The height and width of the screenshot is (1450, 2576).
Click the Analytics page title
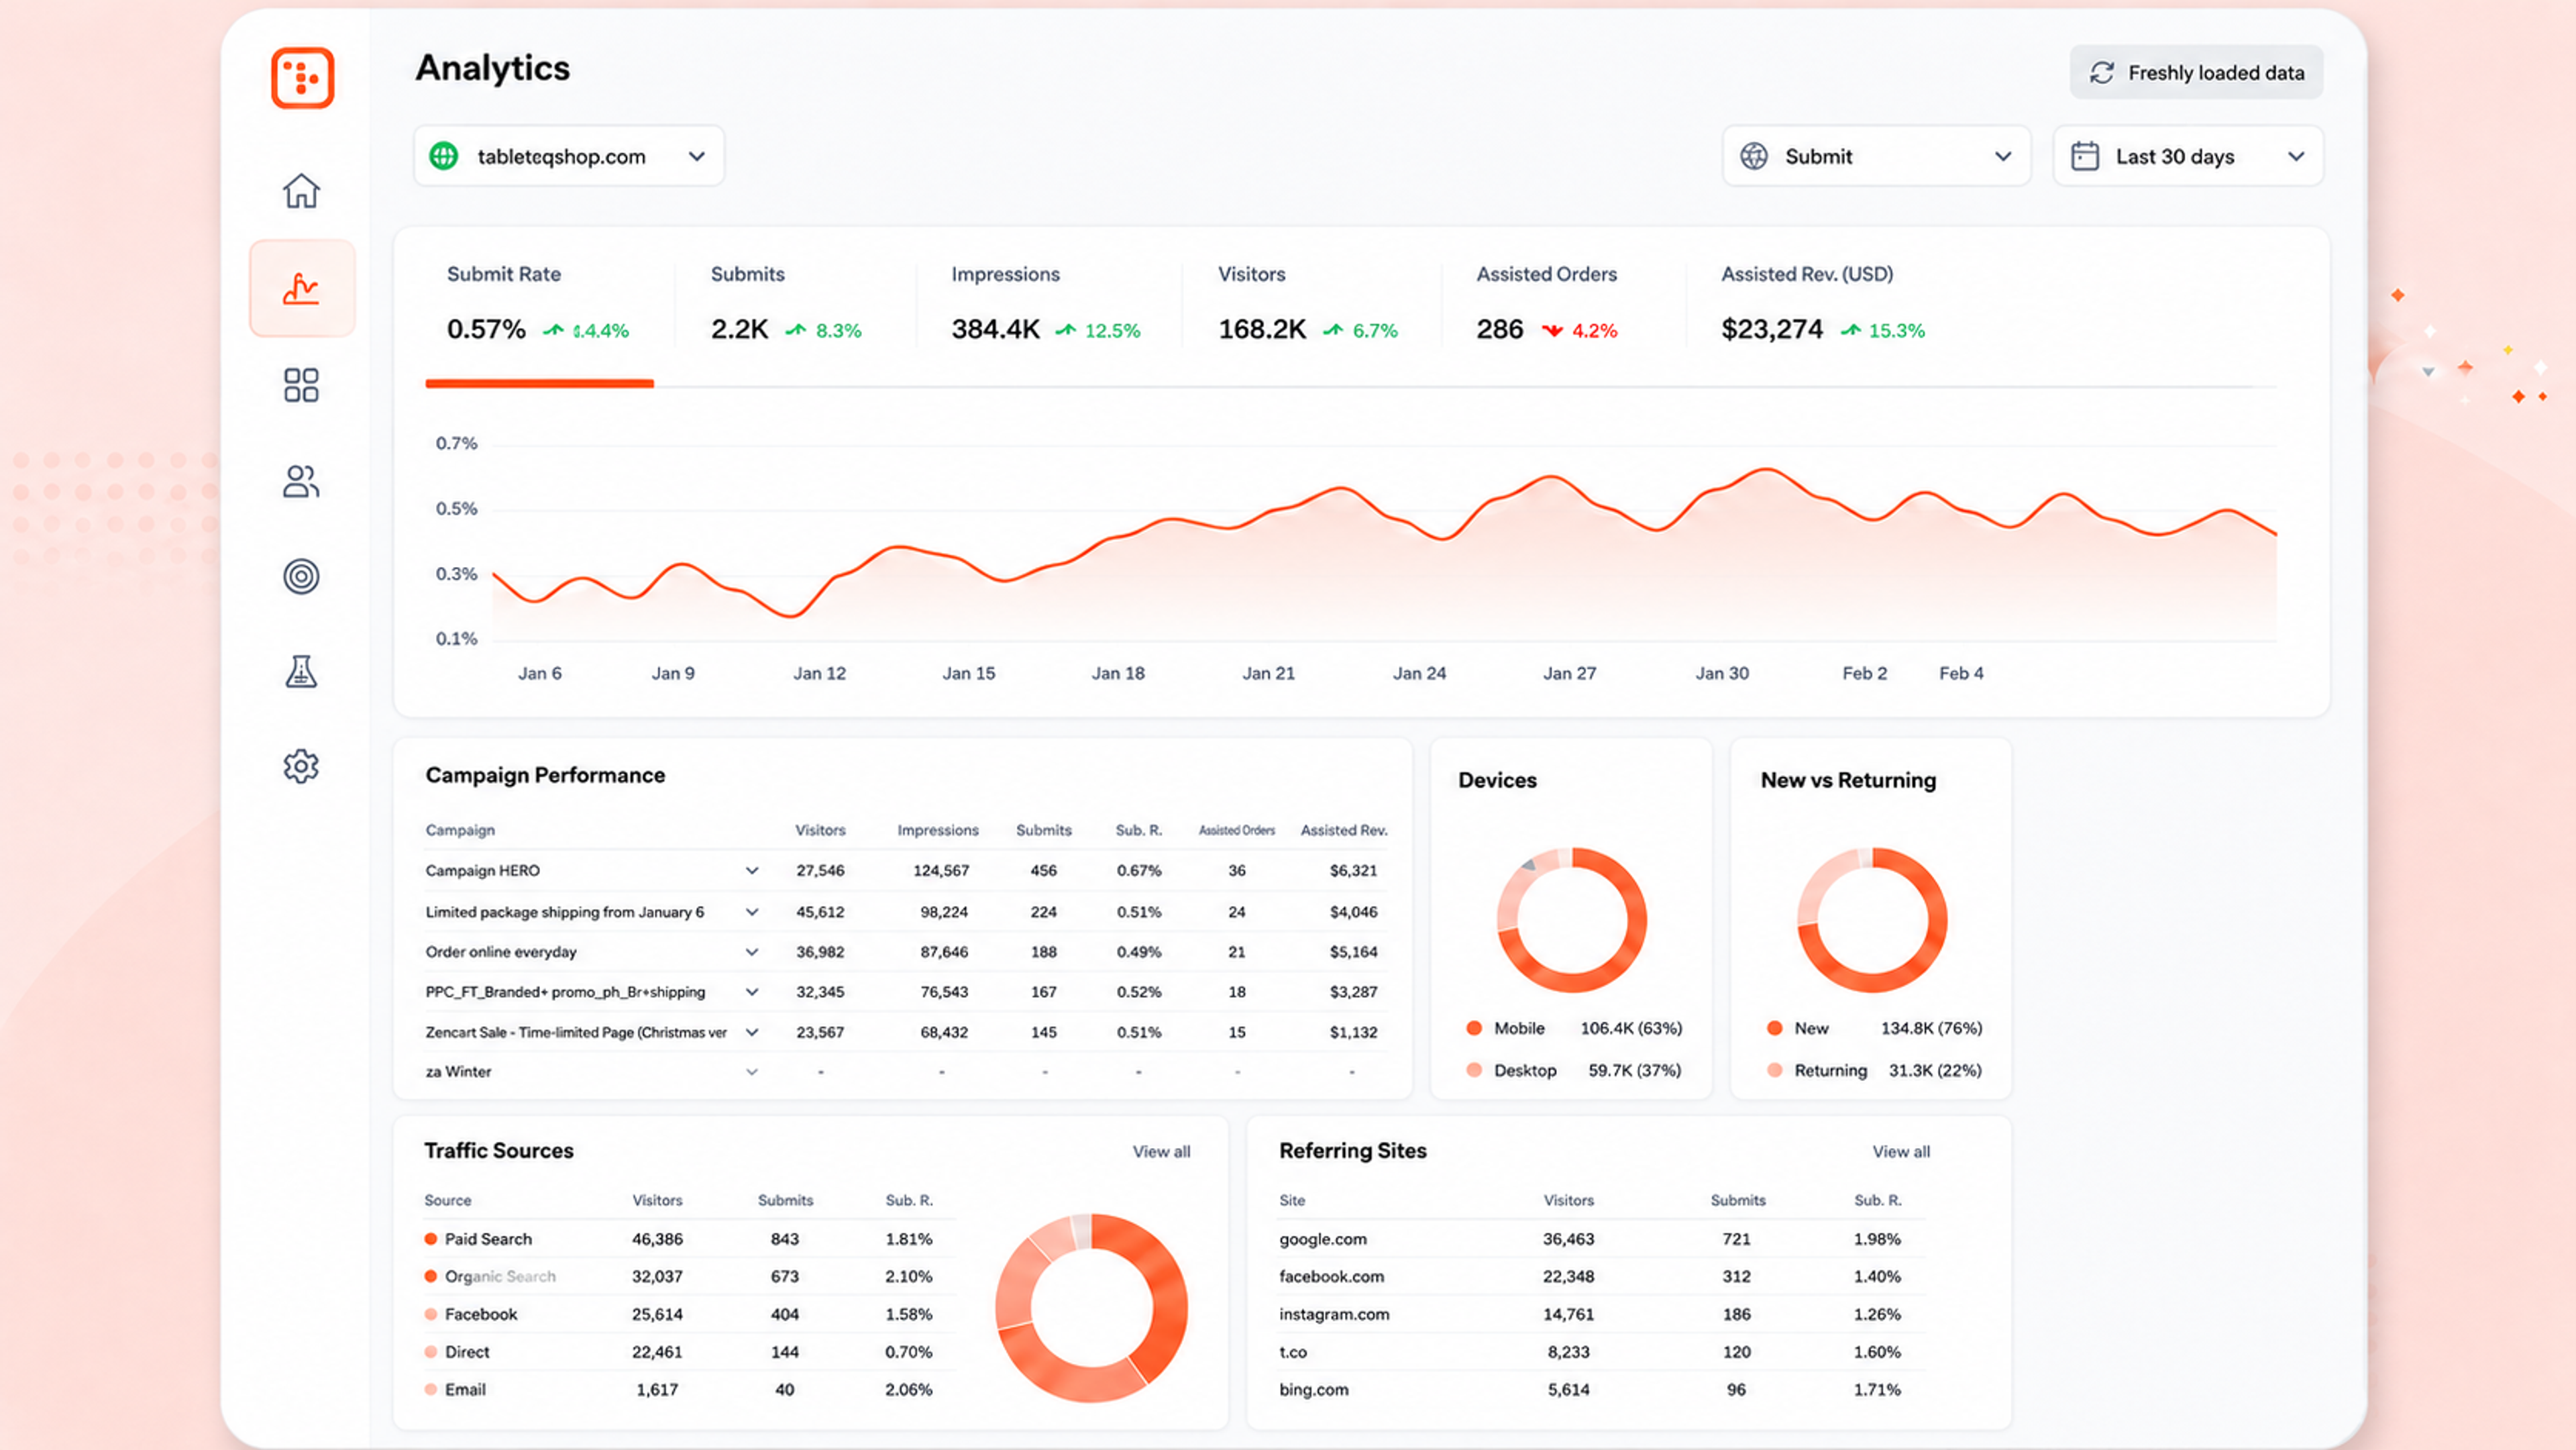click(x=492, y=68)
